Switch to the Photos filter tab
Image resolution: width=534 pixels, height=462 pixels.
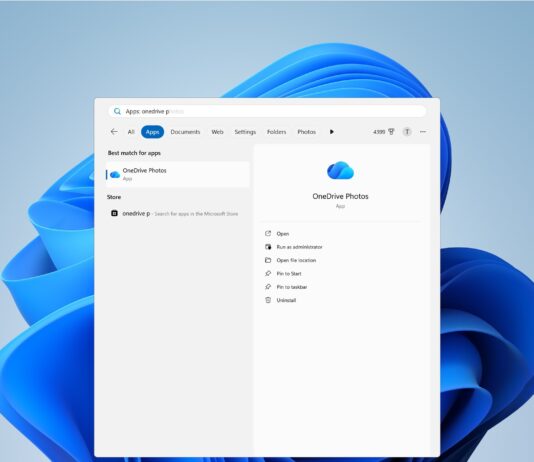coord(307,132)
